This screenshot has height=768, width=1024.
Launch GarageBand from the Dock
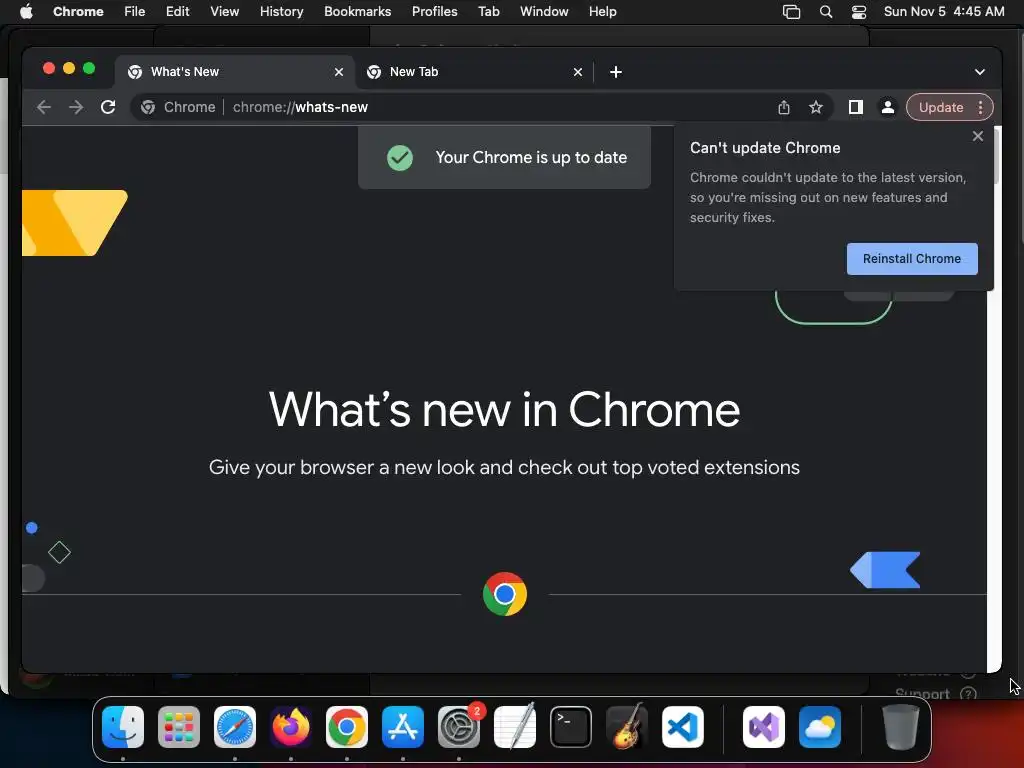point(627,727)
